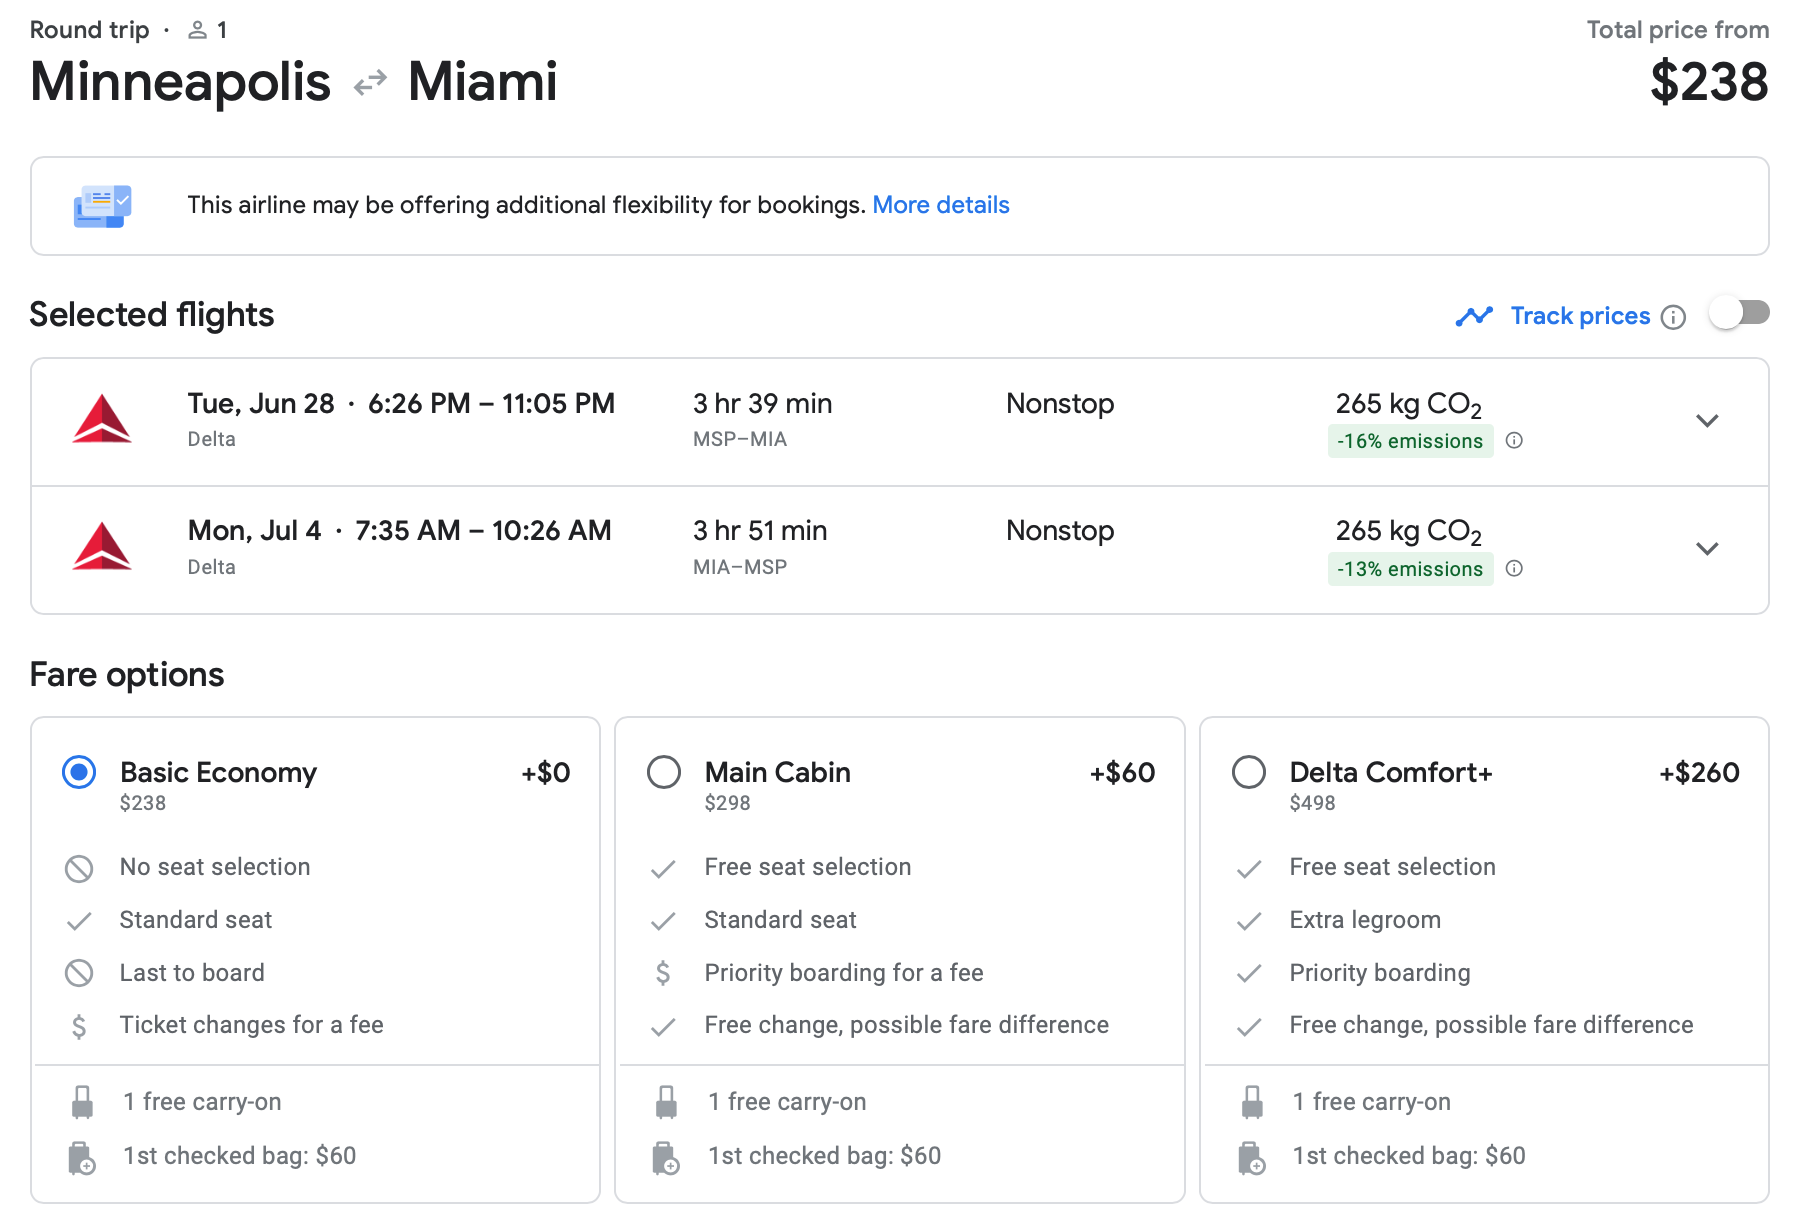Click info icon beside -13% emissions
Viewport: 1806px width, 1226px height.
click(1514, 568)
